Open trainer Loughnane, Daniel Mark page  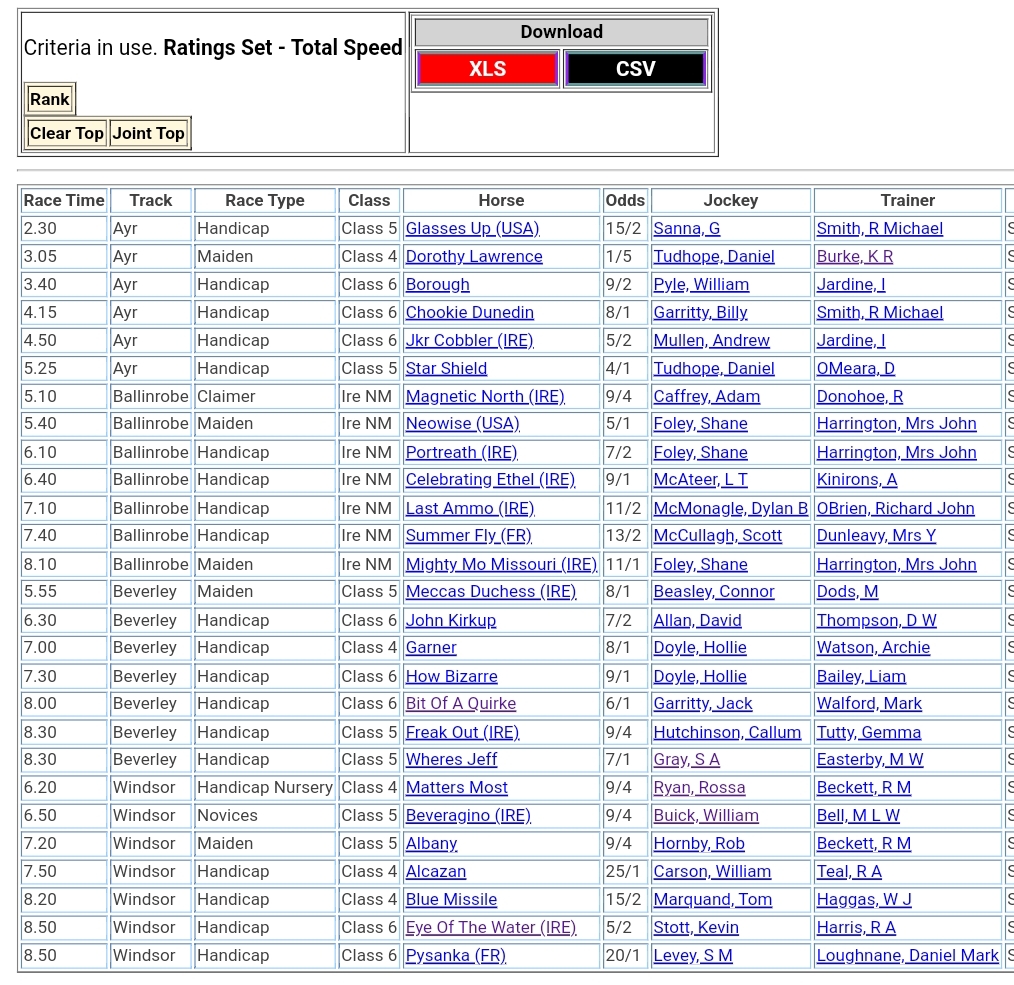click(907, 956)
